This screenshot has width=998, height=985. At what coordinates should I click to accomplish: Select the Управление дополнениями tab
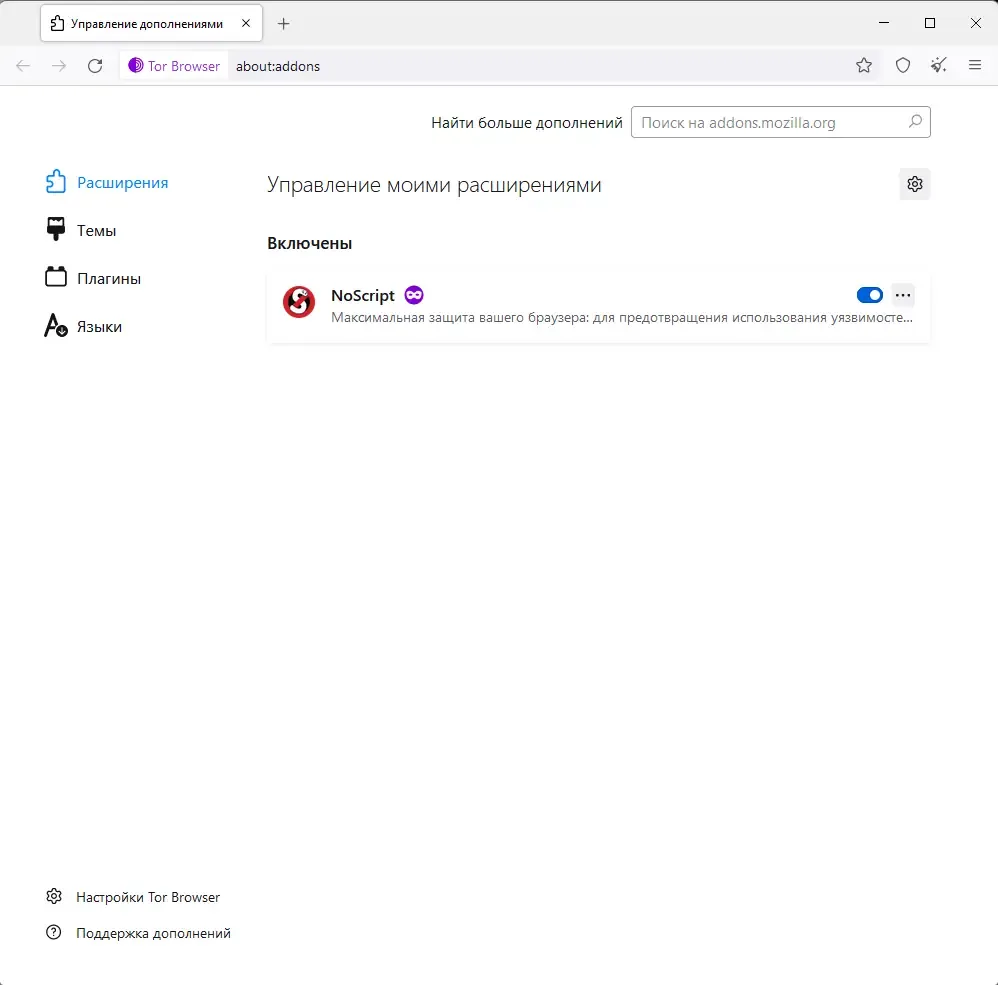(151, 23)
